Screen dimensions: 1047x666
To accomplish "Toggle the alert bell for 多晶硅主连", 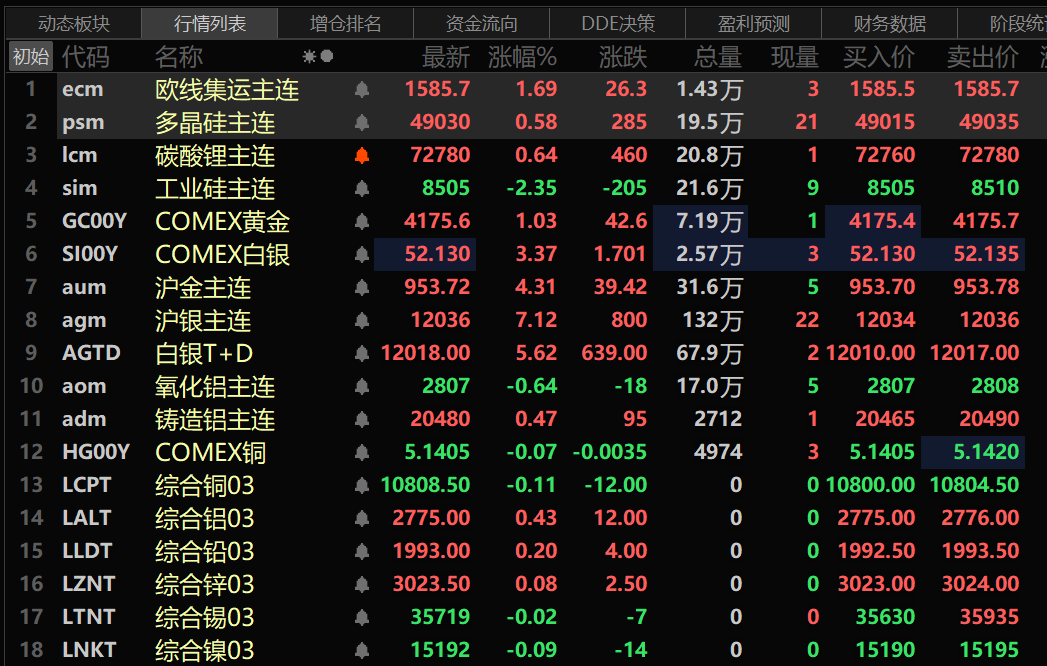I will (362, 123).
